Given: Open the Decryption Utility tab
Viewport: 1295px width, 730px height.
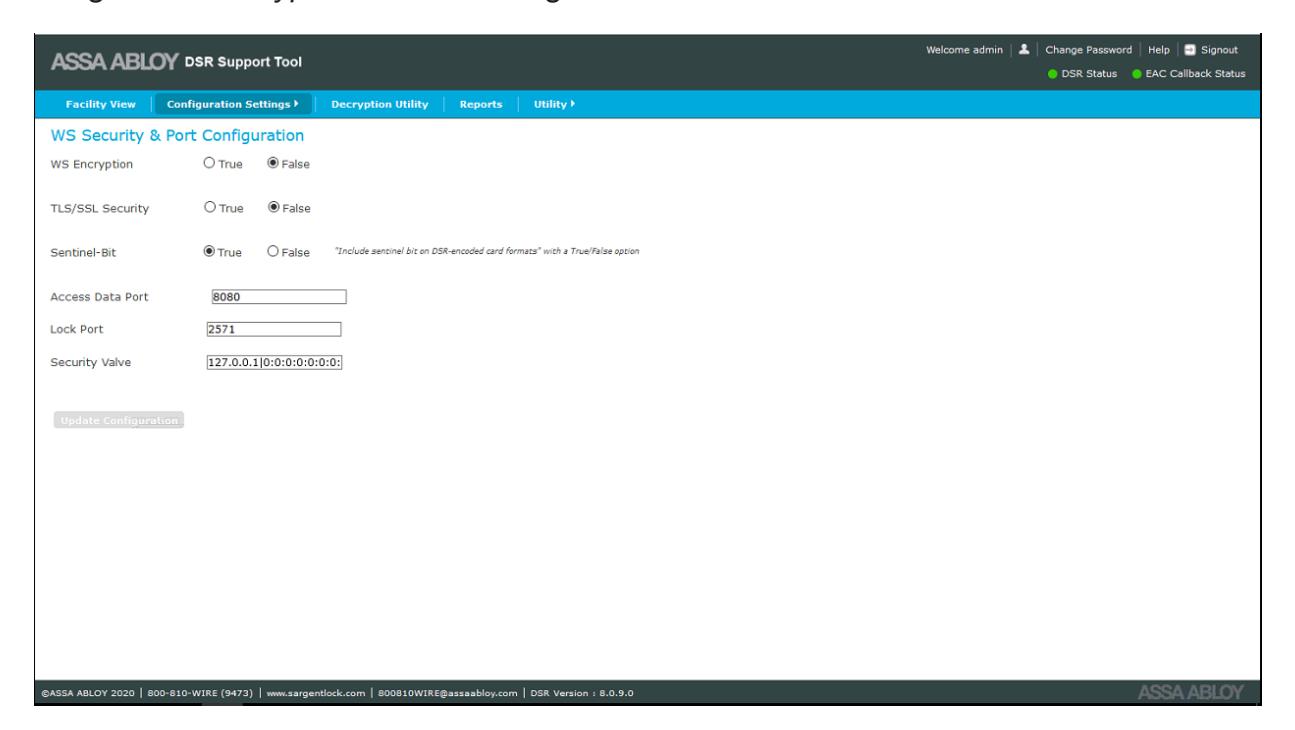Looking at the screenshot, I should [x=379, y=104].
